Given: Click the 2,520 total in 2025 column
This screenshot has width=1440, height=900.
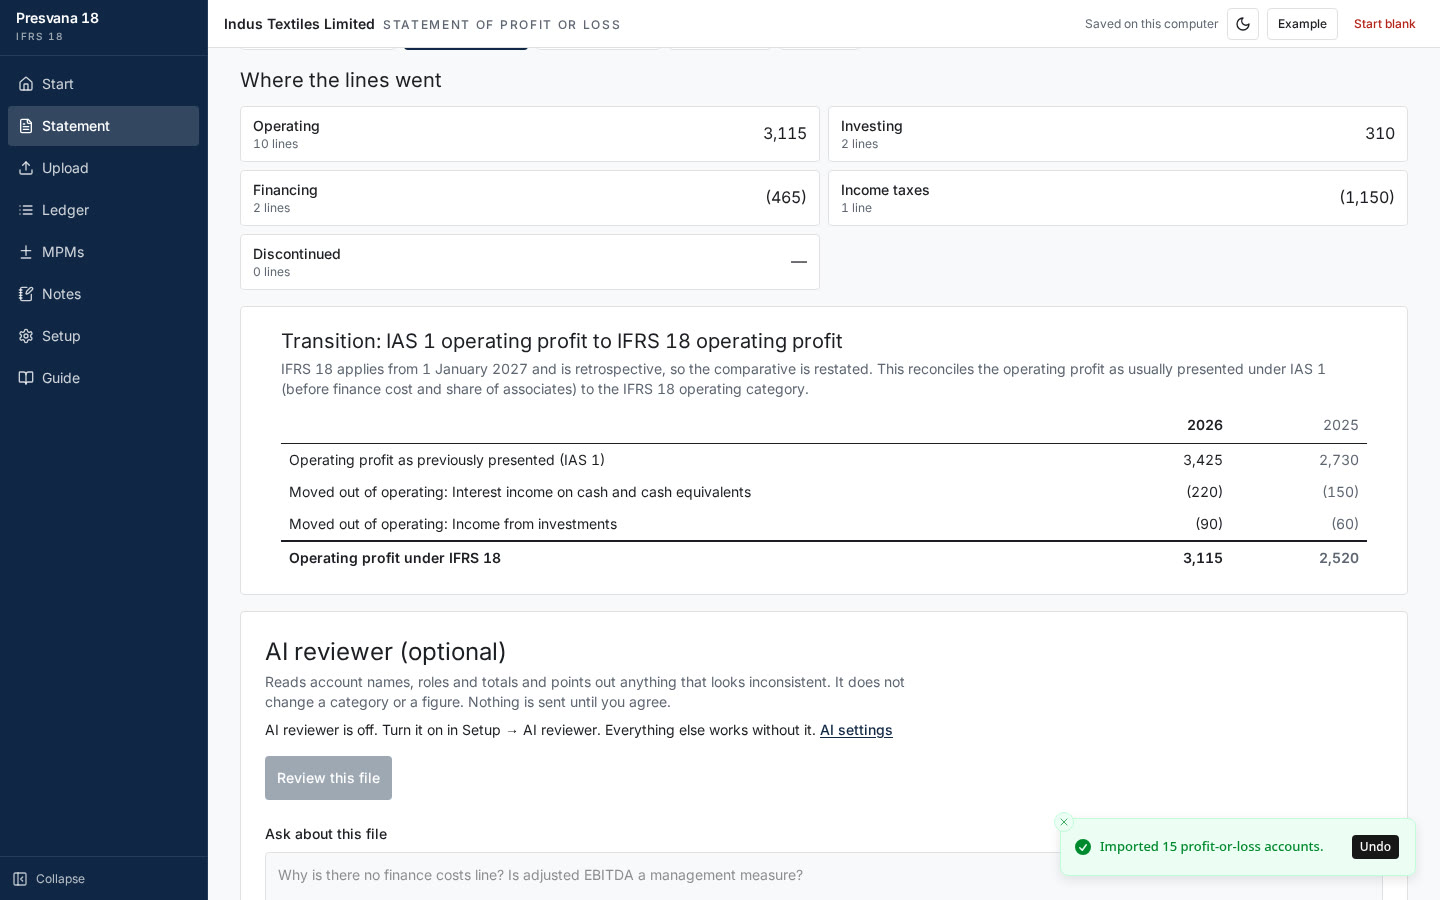Looking at the screenshot, I should click(x=1339, y=558).
